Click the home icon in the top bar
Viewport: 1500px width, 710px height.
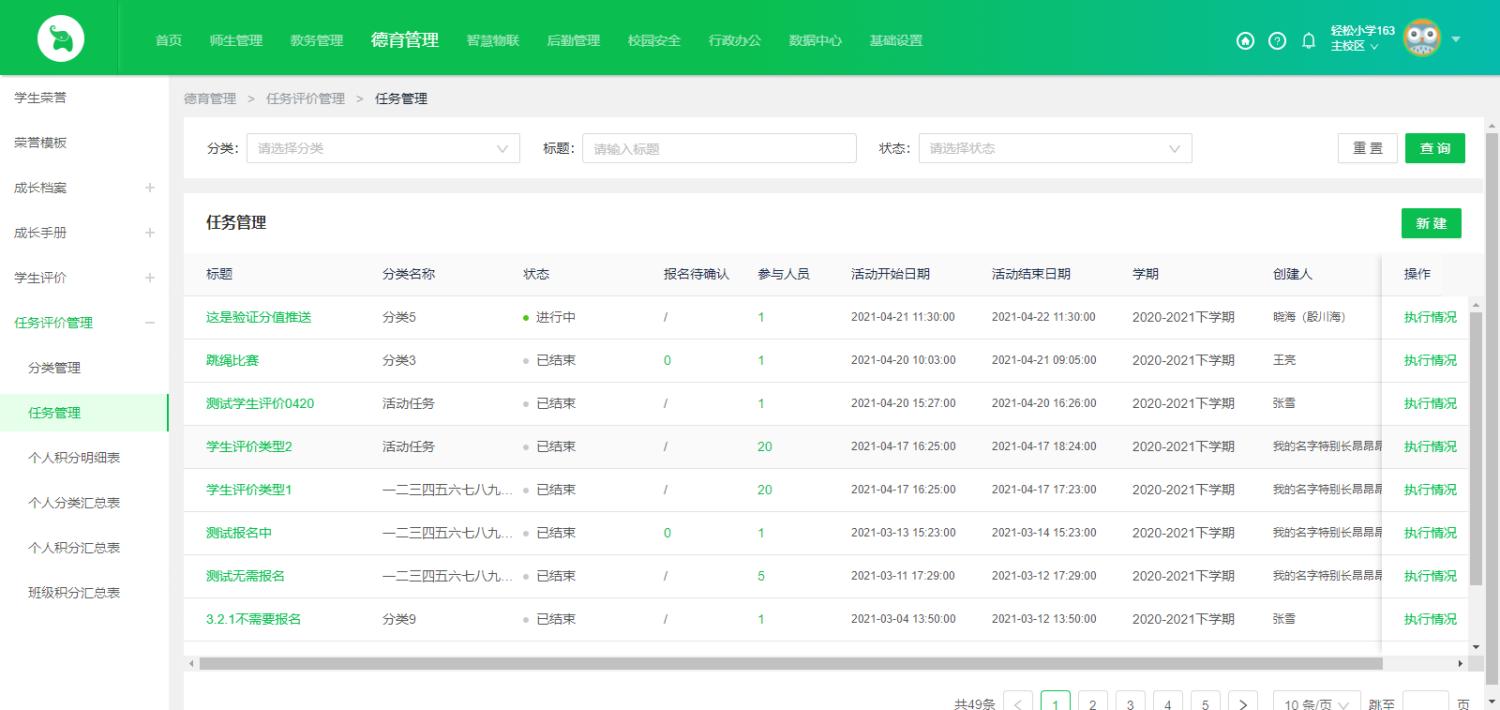tap(1245, 41)
